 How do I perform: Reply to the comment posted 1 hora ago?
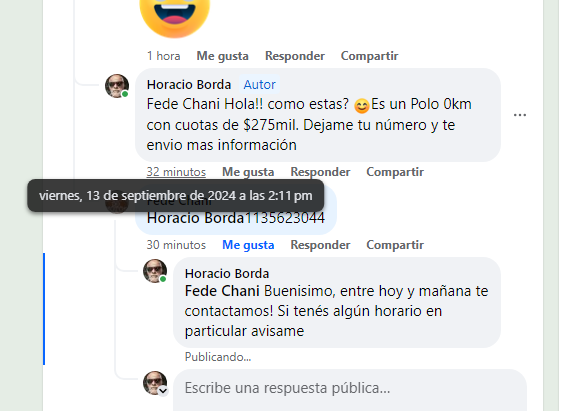pos(295,56)
